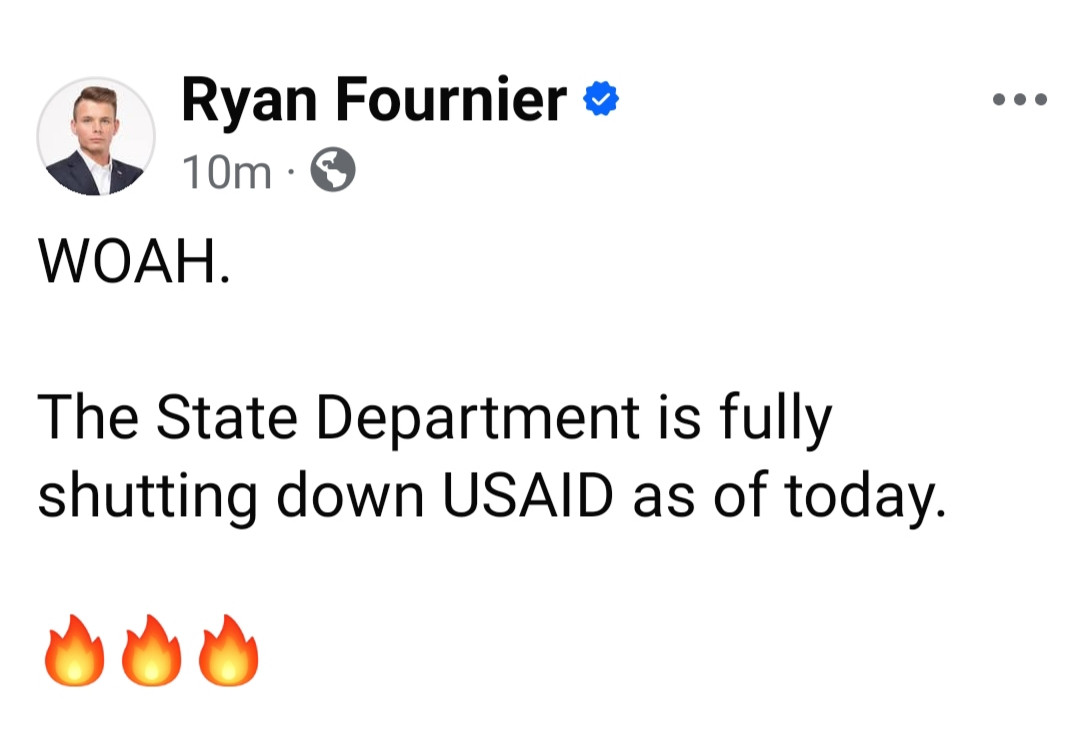Click the dot separator beside the timestamp

click(x=290, y=174)
